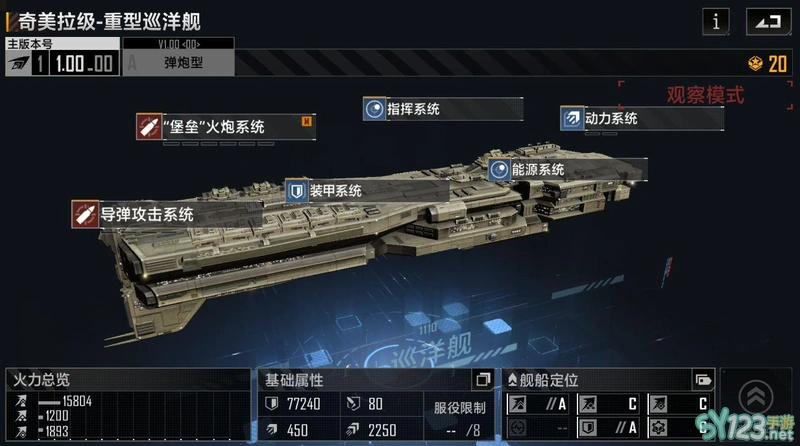This screenshot has height=446, width=800.
Task: Click the service limit box (服役限制)
Action: click(459, 416)
